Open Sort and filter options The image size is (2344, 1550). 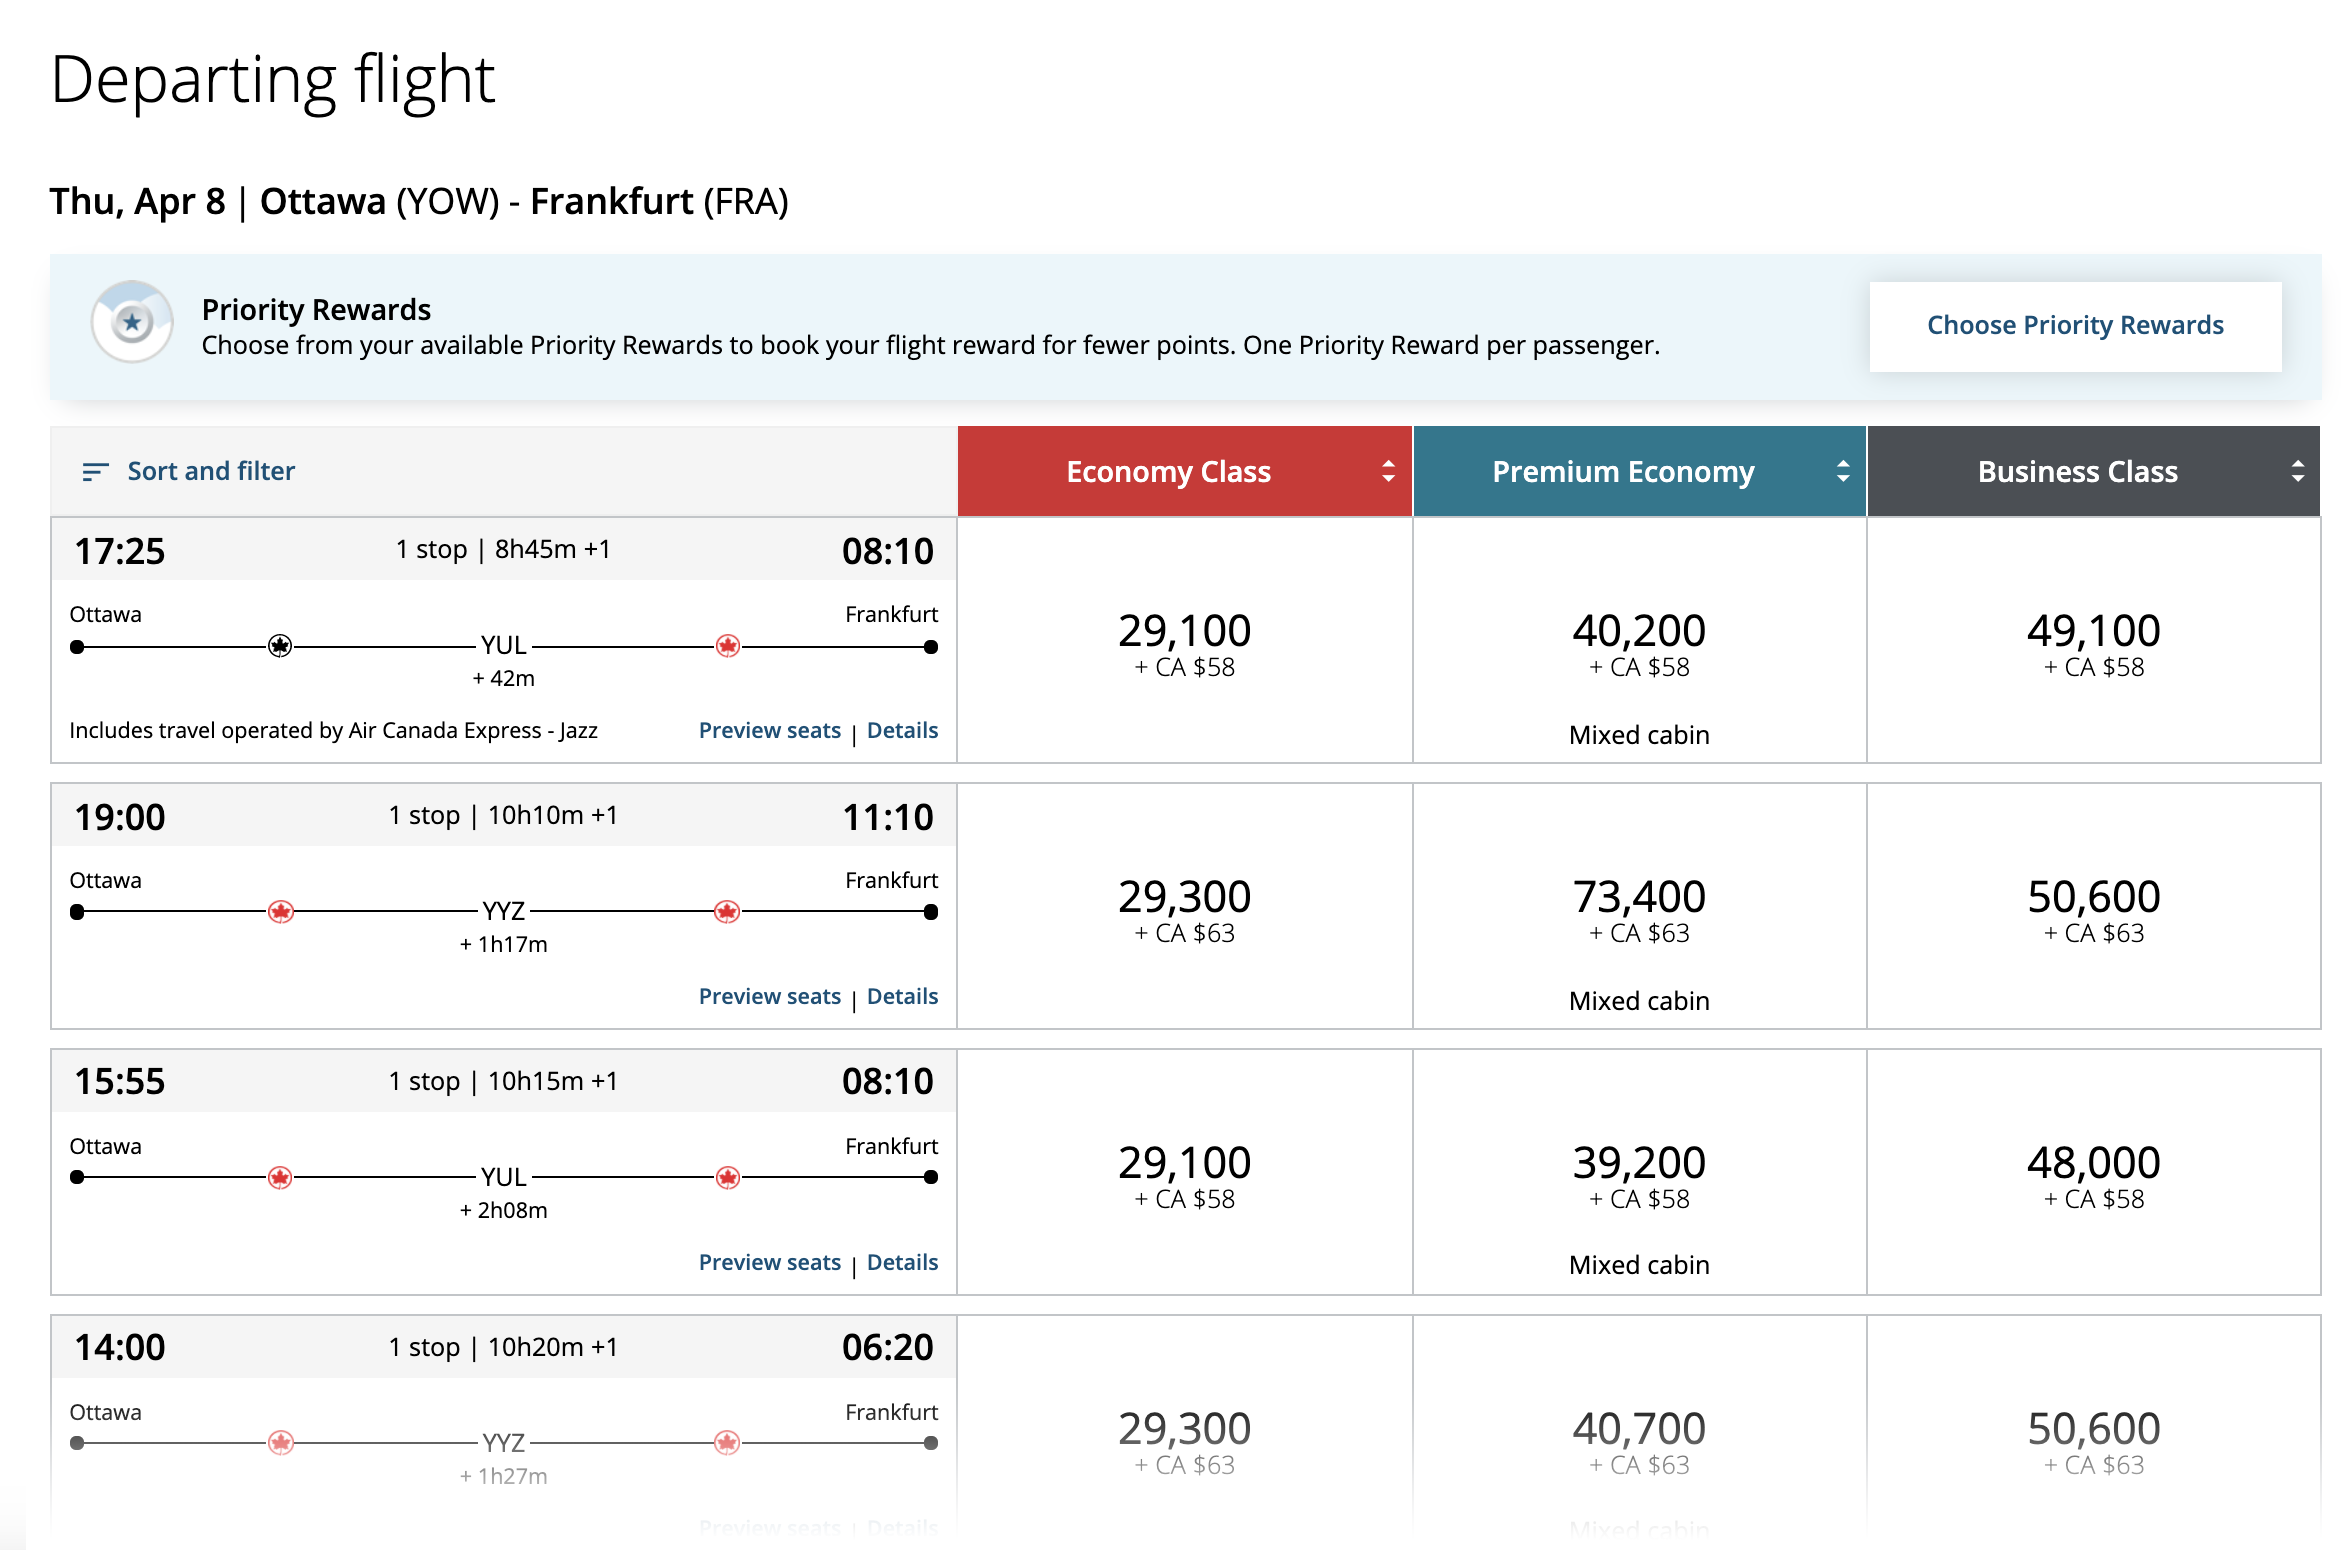pos(211,472)
